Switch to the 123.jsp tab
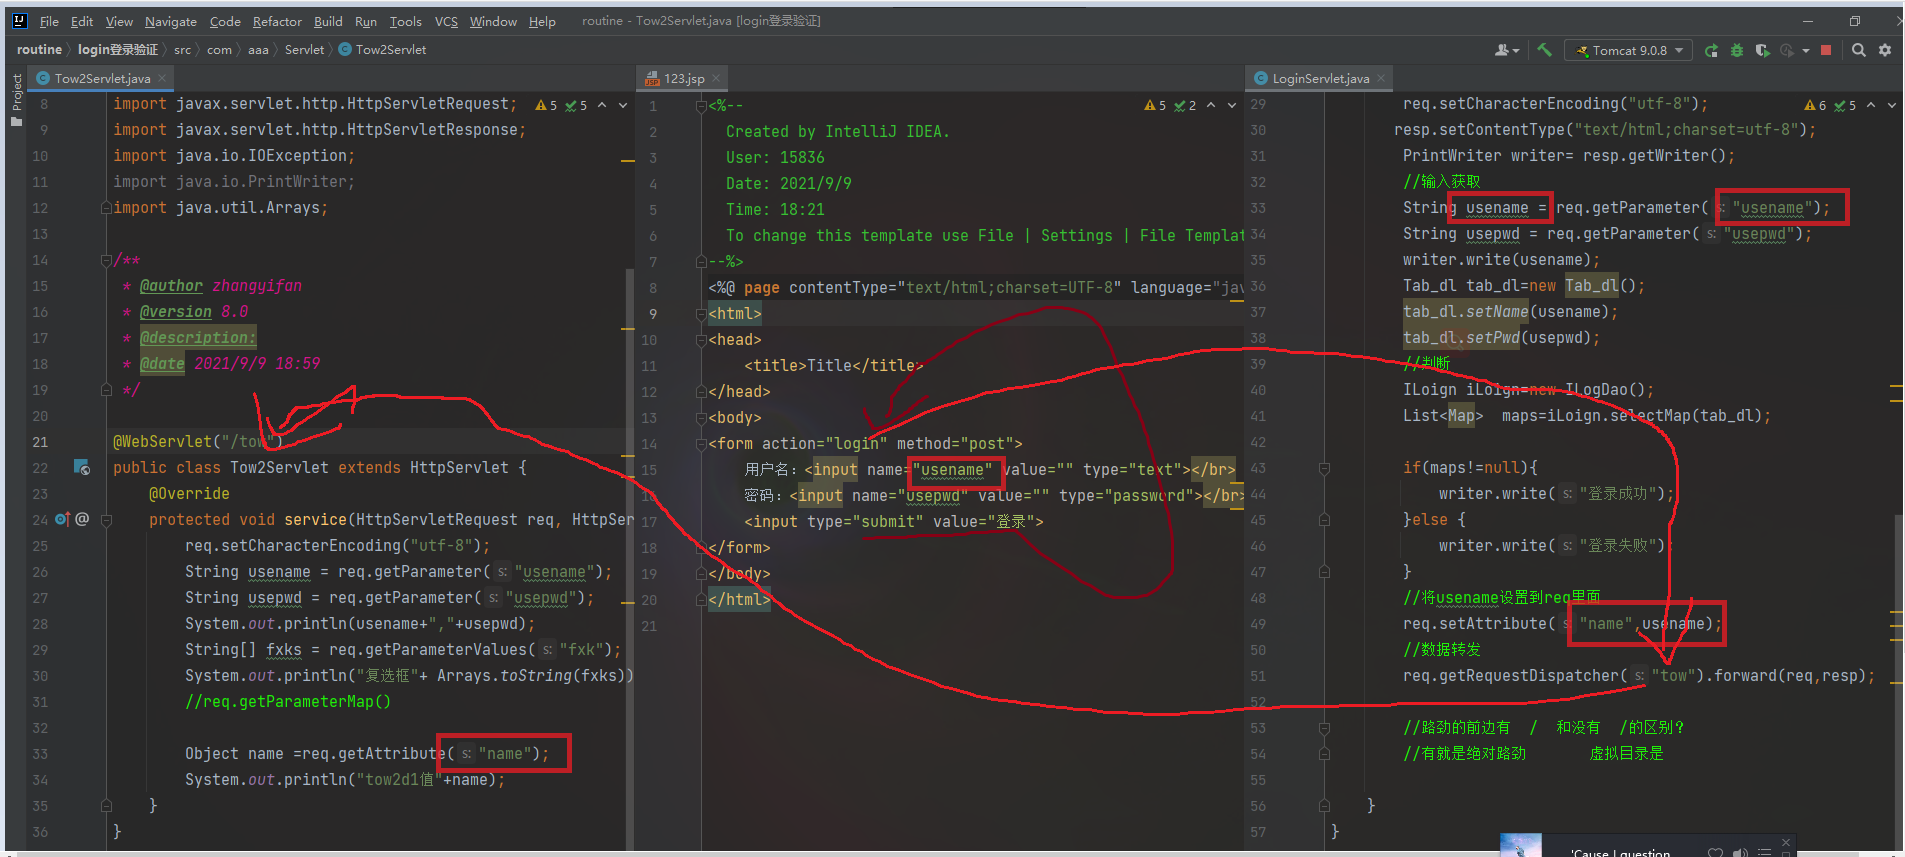The image size is (1905, 857). 684,78
